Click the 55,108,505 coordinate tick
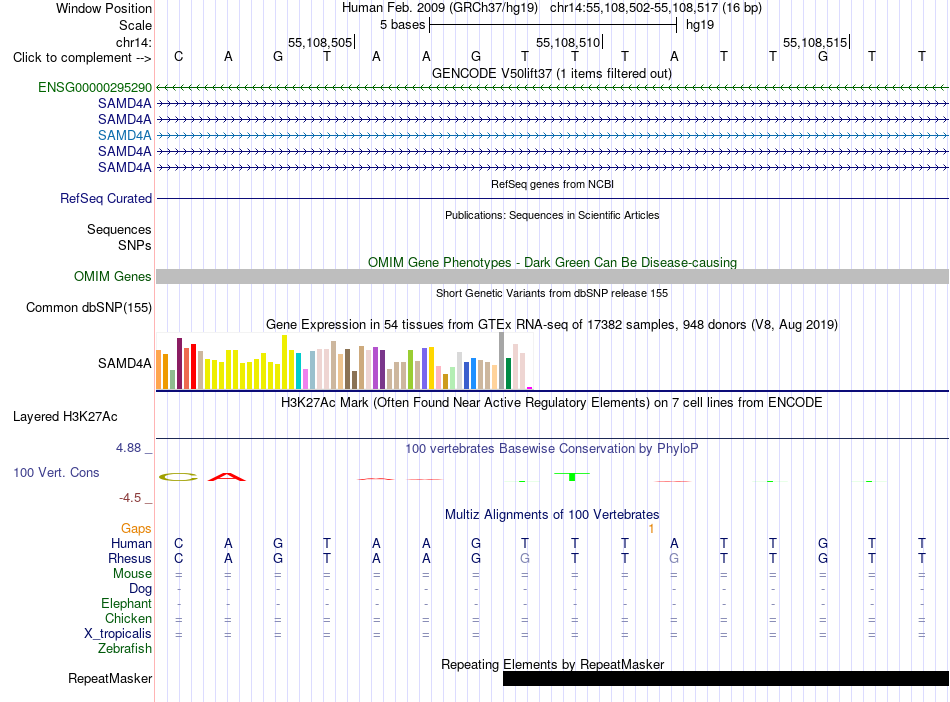Screen dimensions: 950x702 [x=321, y=42]
